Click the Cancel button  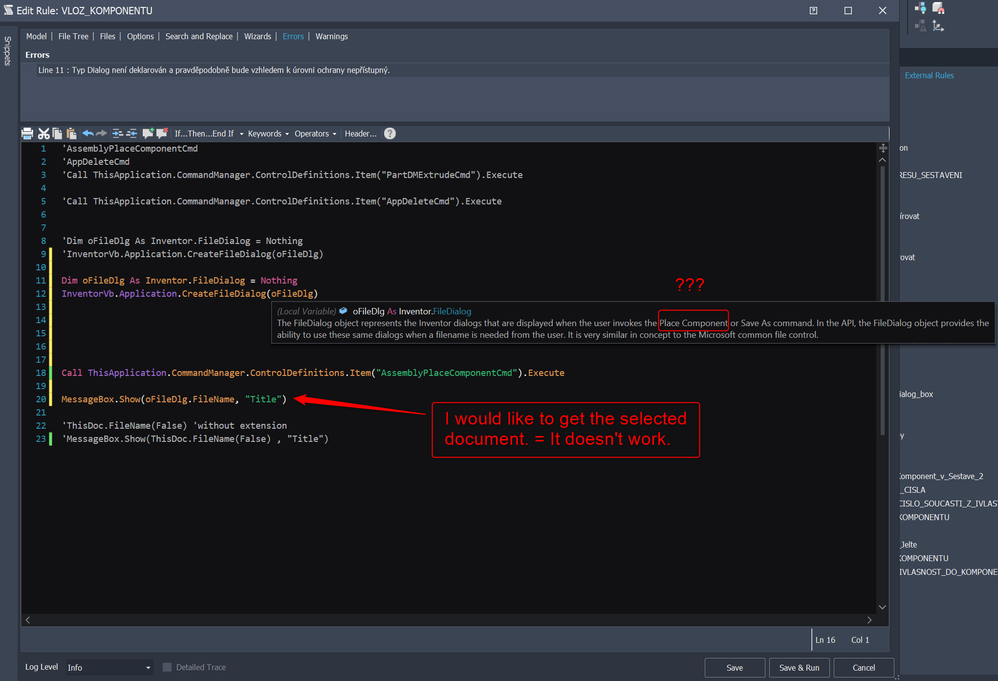[864, 668]
